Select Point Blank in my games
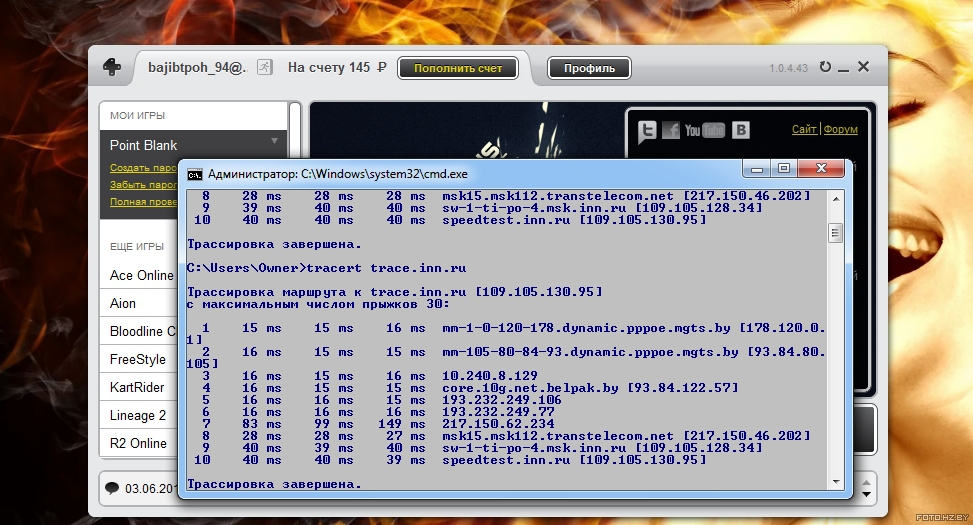973x525 pixels. click(x=143, y=145)
